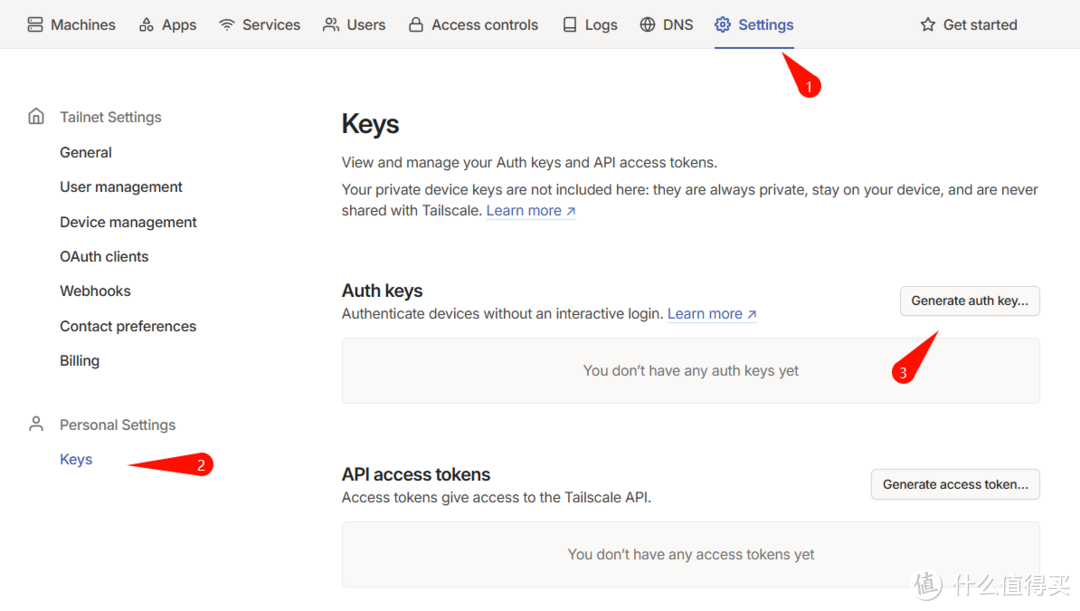Select Keys under Personal Settings
Image resolution: width=1080 pixels, height=611 pixels.
[x=76, y=459]
